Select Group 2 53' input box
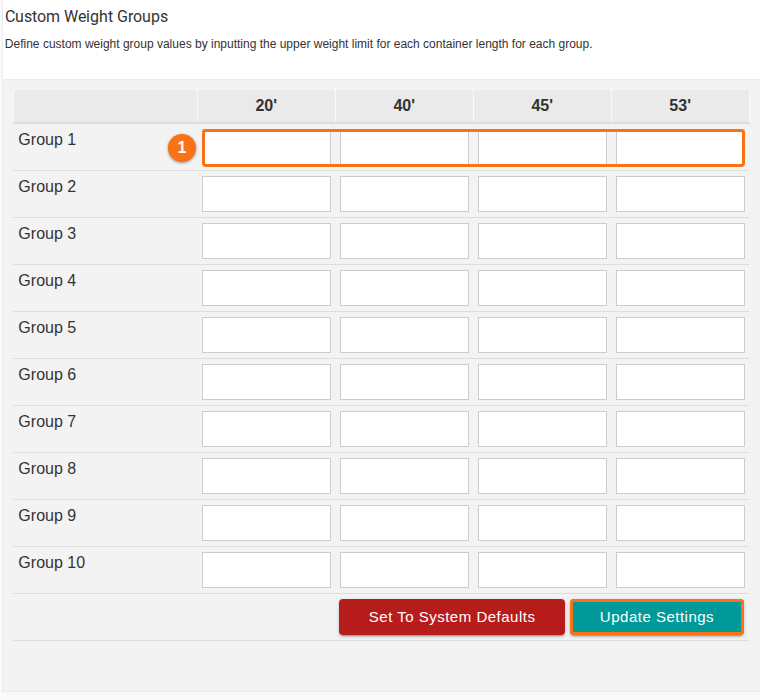 point(680,194)
